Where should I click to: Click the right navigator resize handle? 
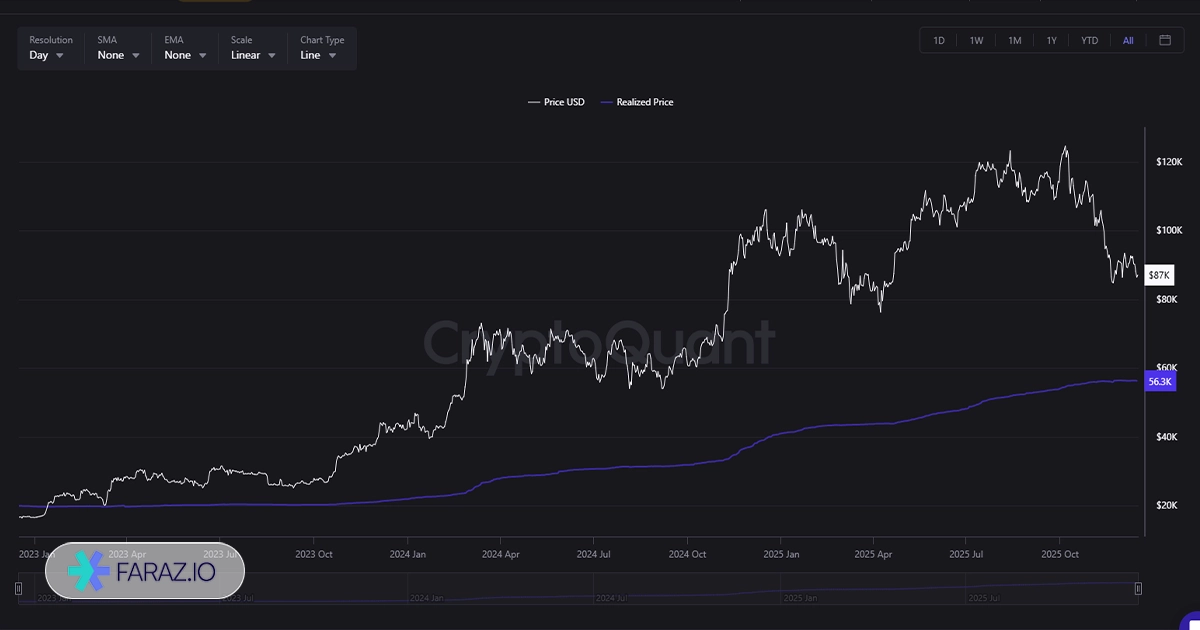tap(1138, 589)
